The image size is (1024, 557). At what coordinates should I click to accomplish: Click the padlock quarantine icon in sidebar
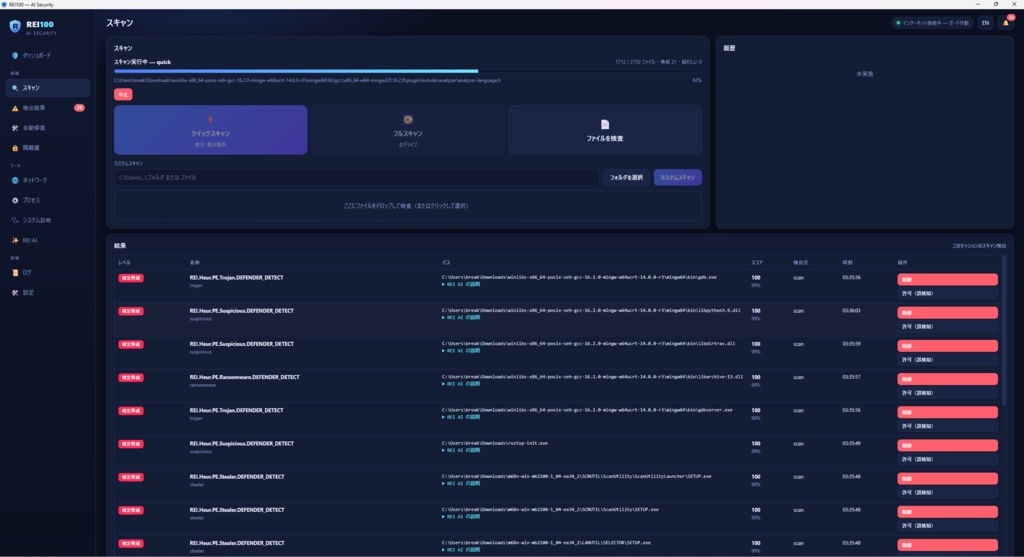tap(15, 148)
